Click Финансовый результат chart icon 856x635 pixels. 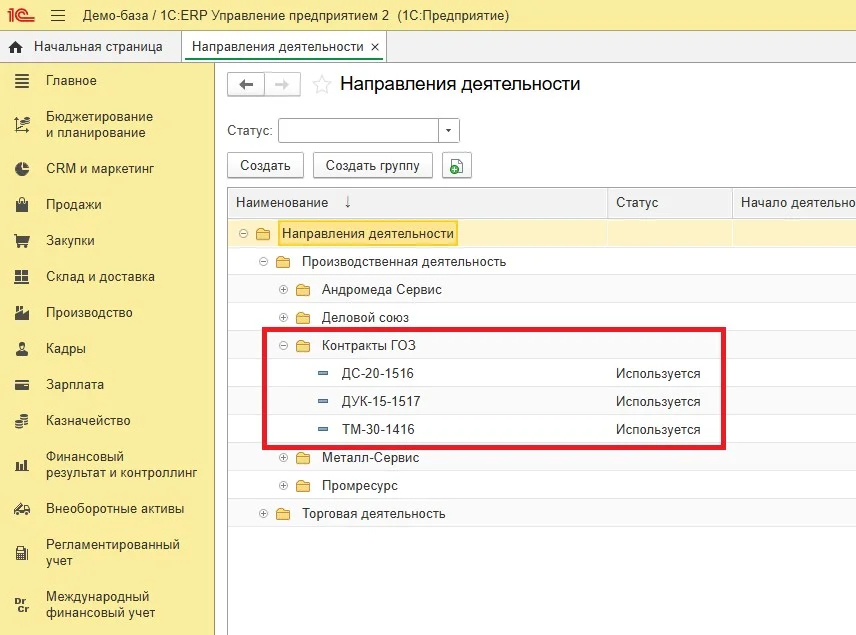[22, 465]
